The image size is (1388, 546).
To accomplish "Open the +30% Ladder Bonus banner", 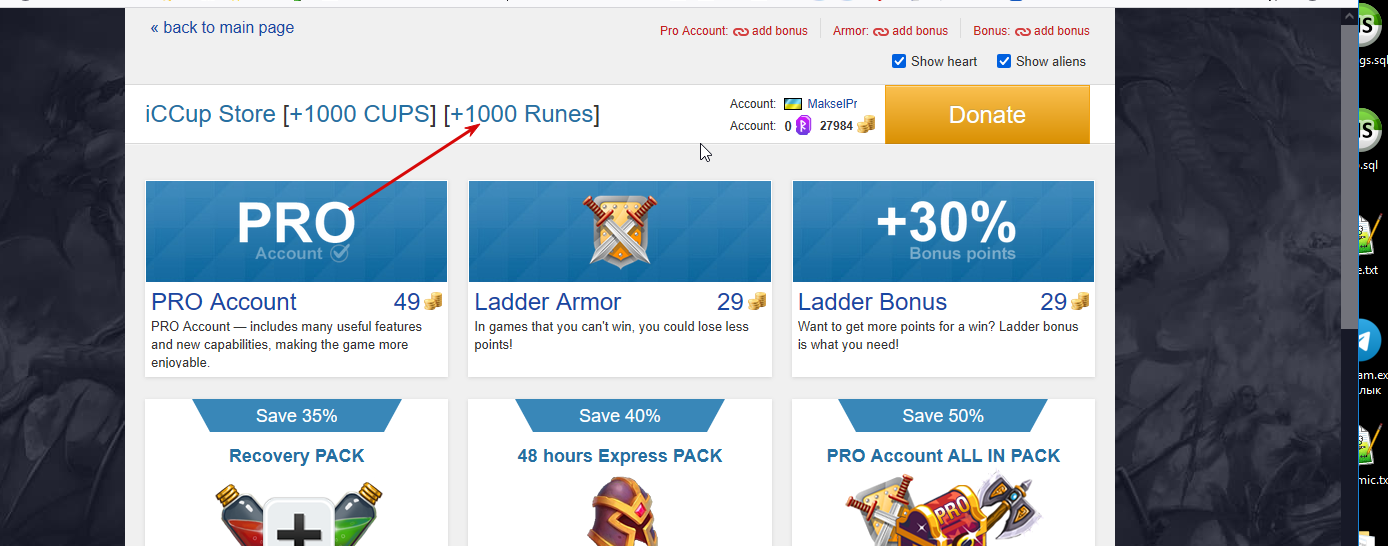I will tap(943, 231).
